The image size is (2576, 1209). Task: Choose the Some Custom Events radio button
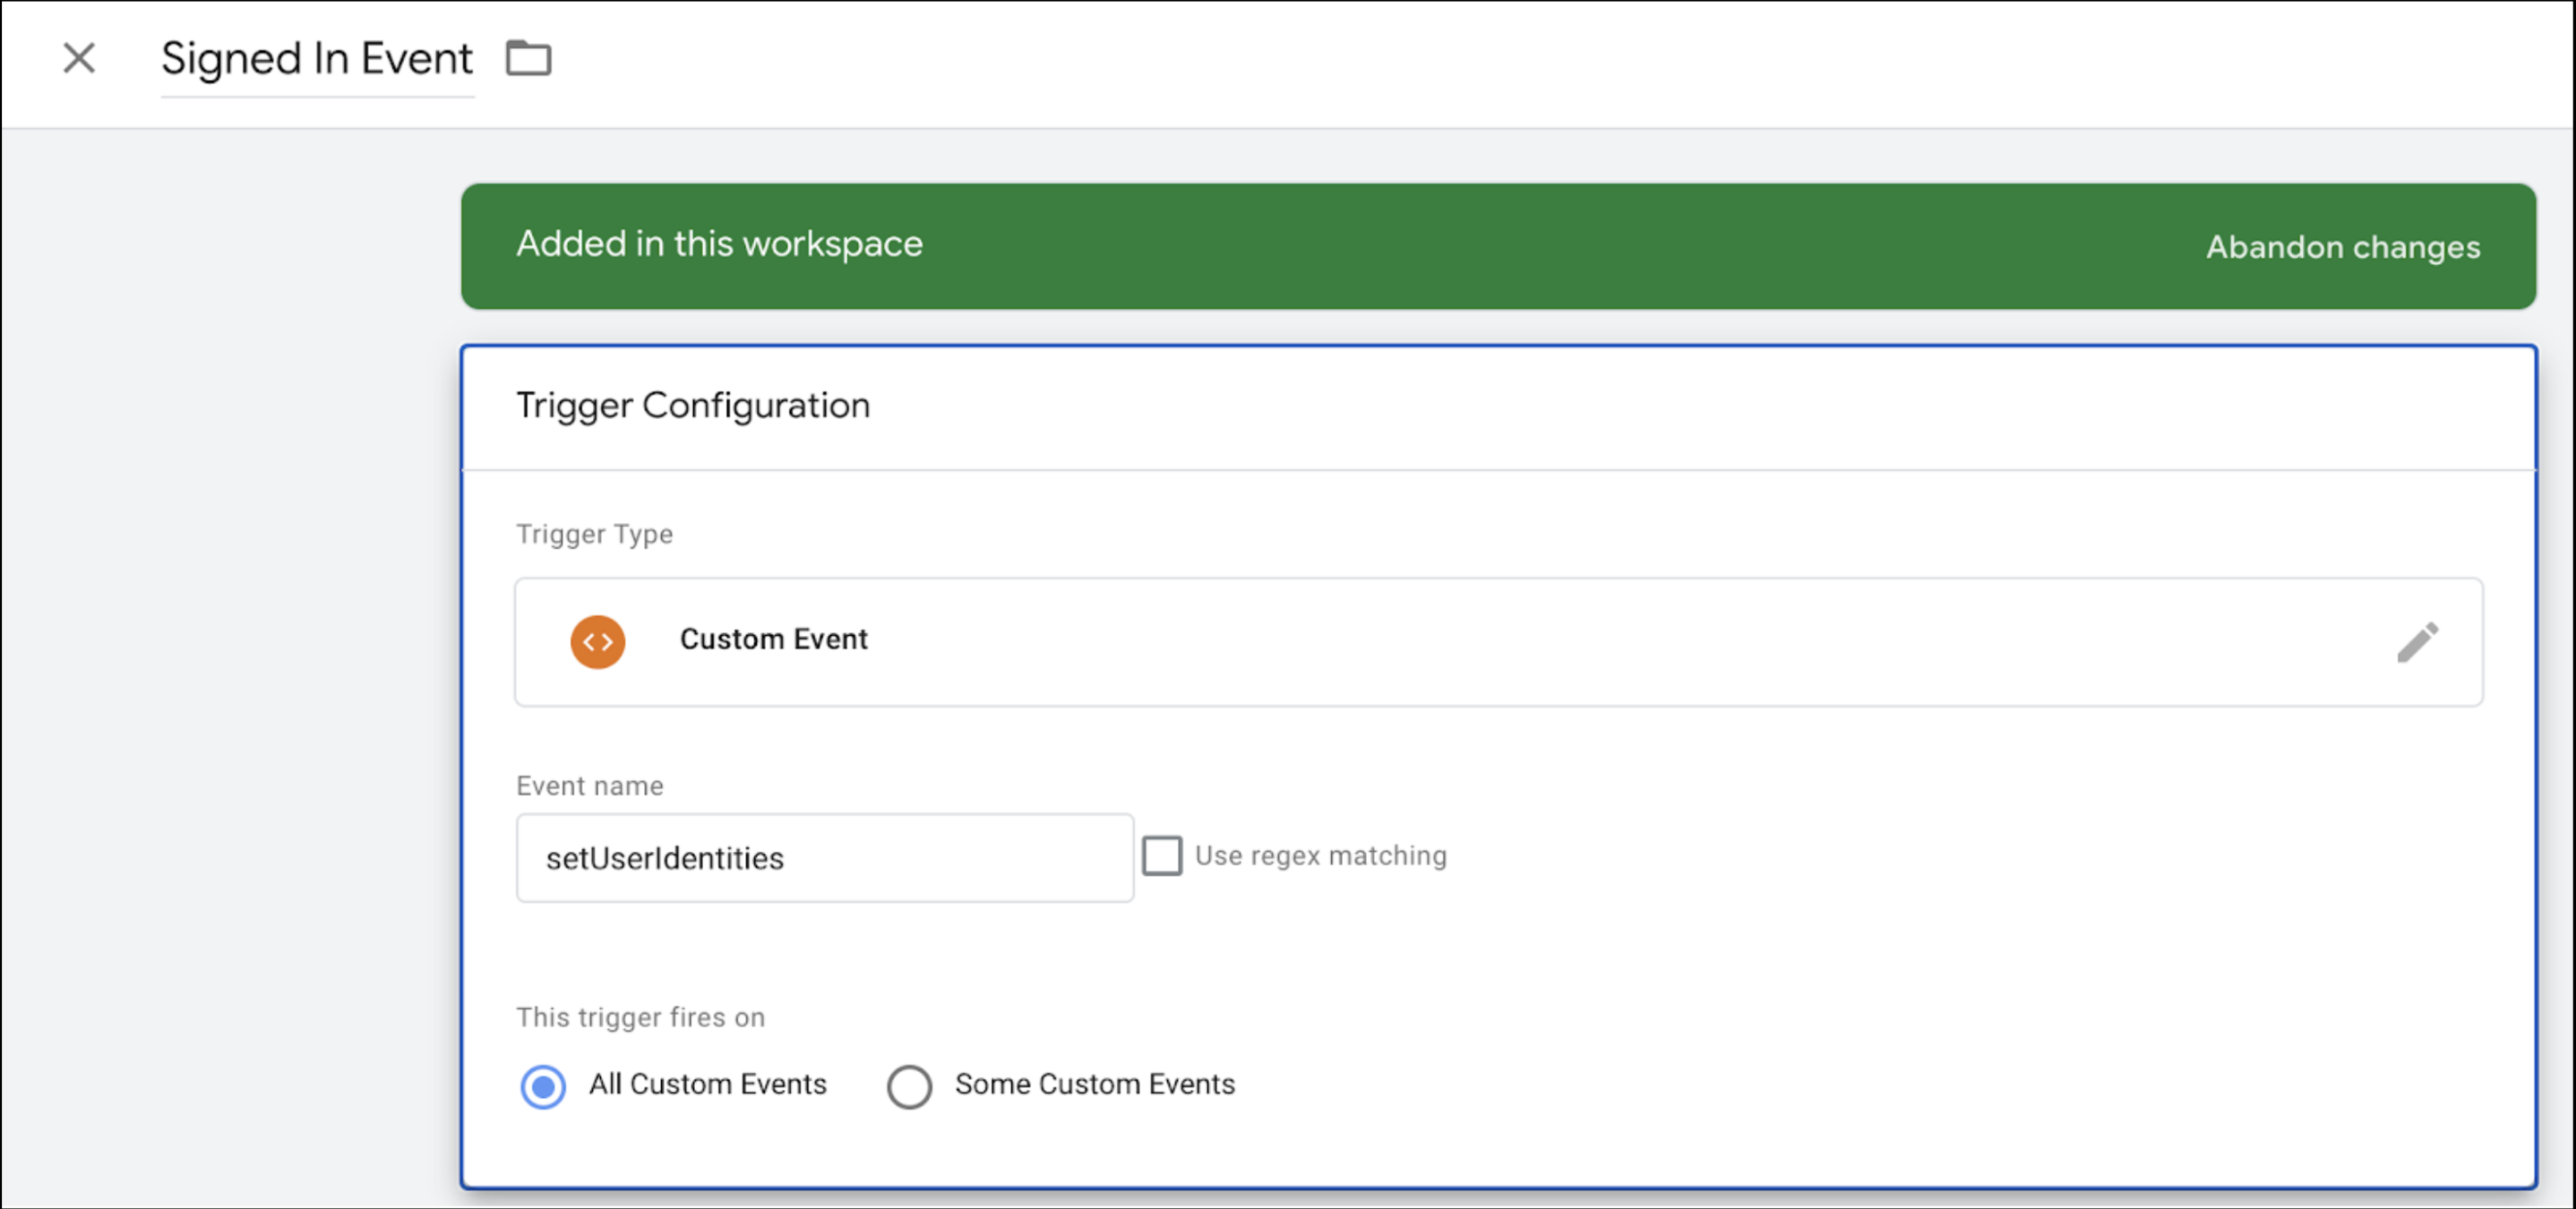point(909,1086)
